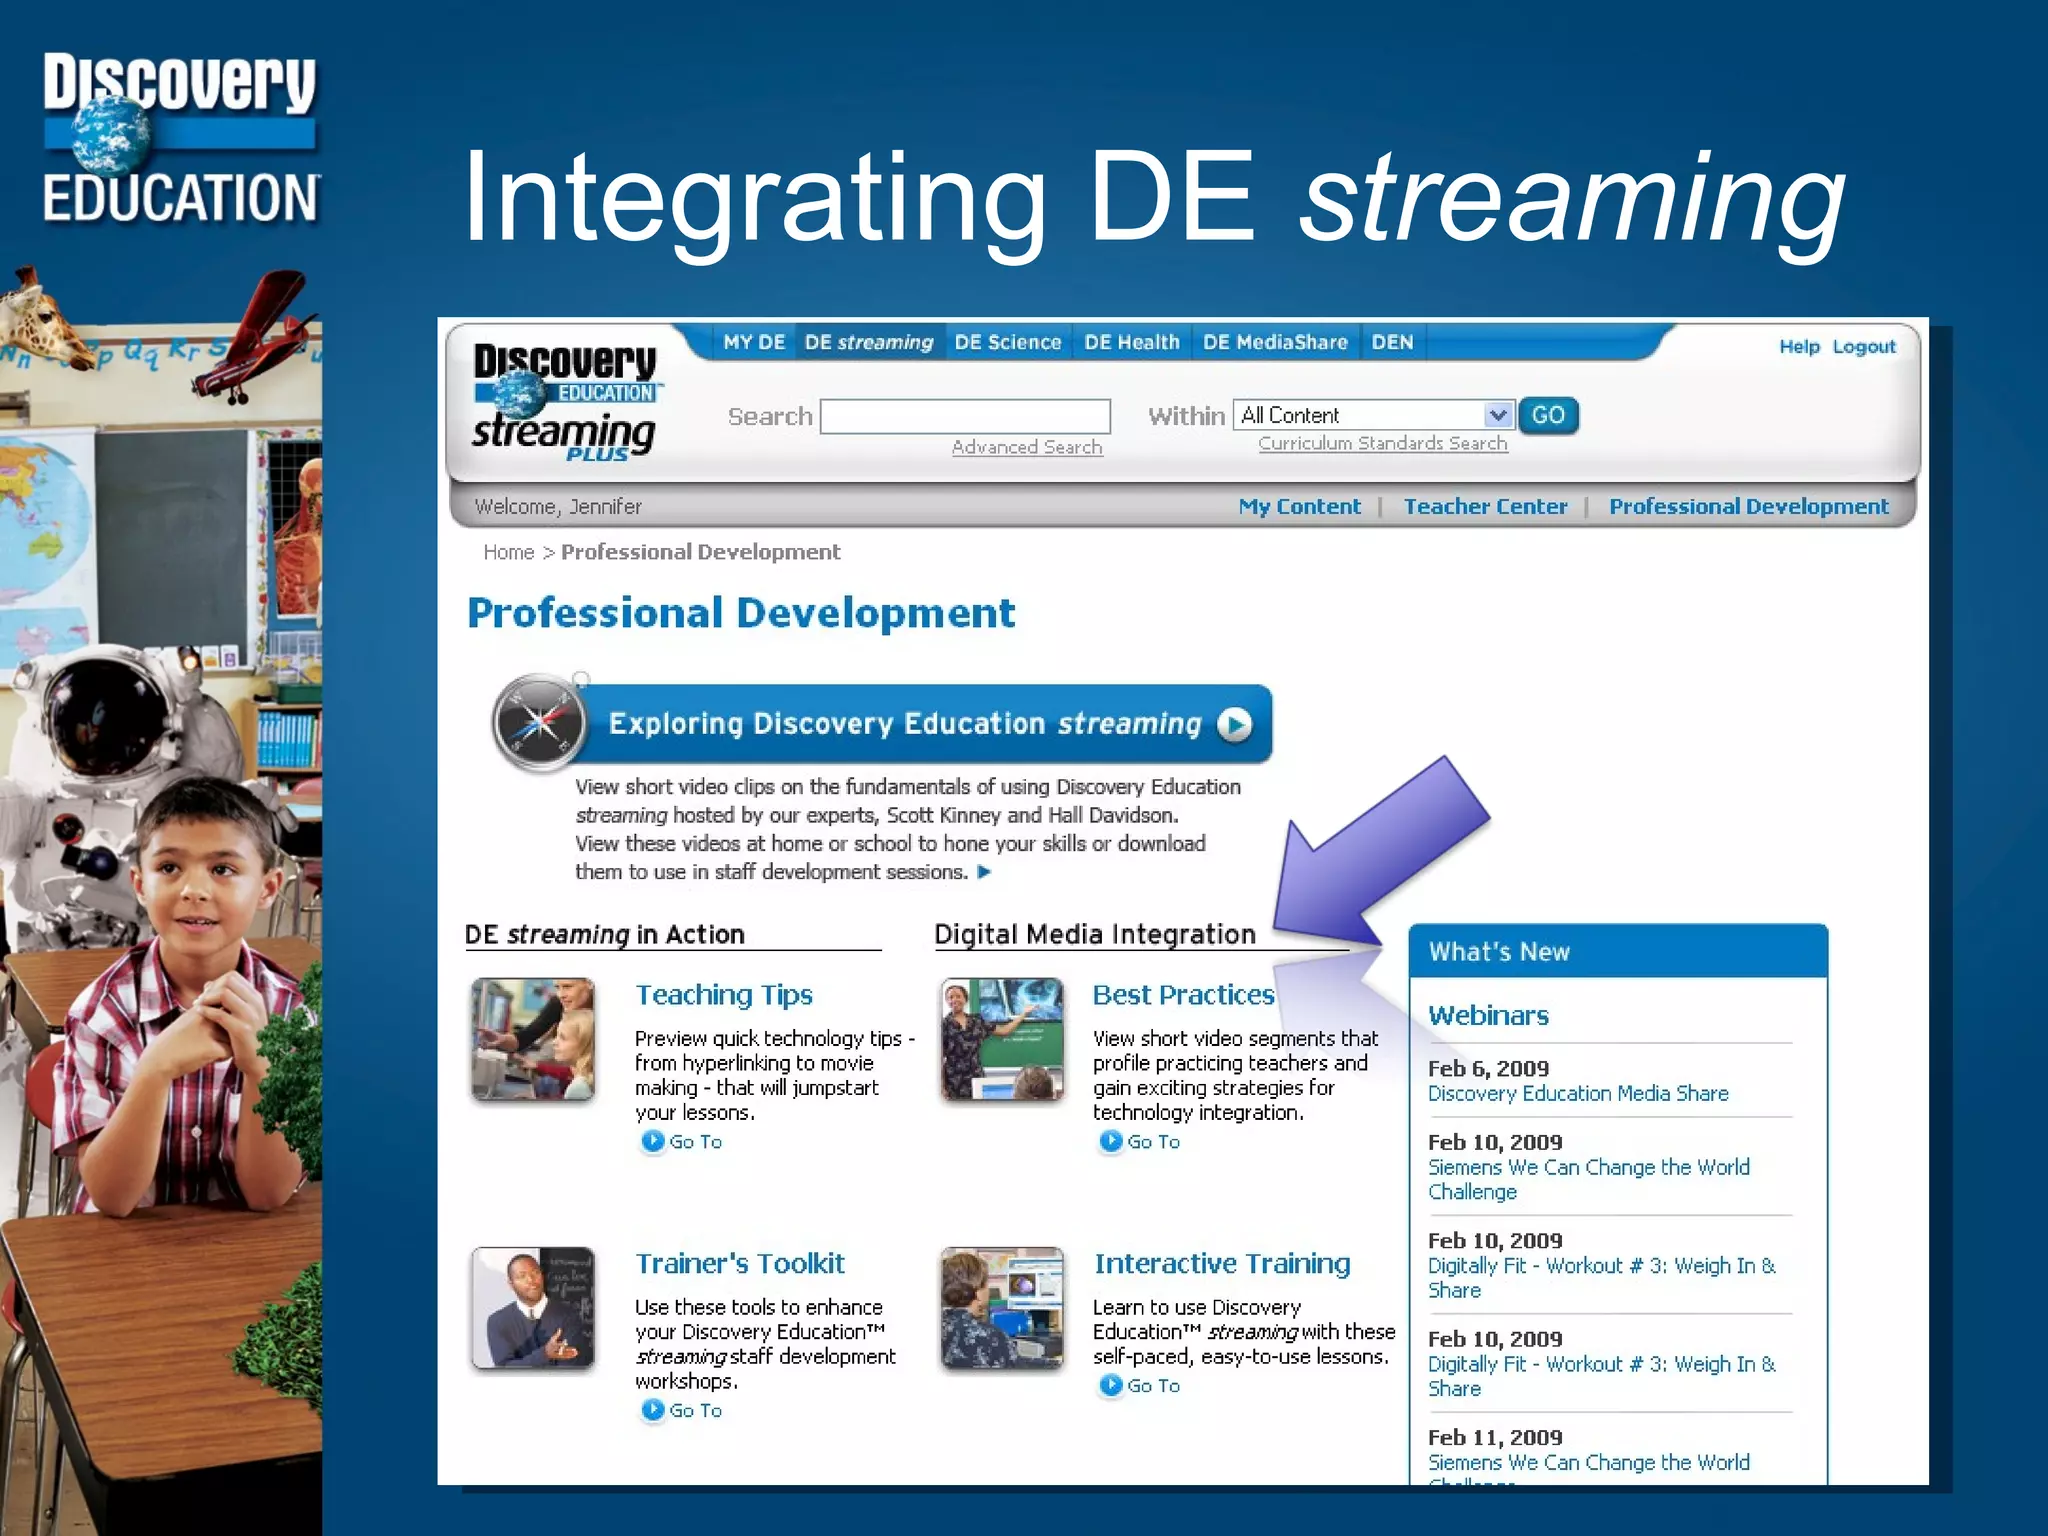
Task: Open the Trainer's Toolkit thumbnail image
Action: [x=533, y=1308]
